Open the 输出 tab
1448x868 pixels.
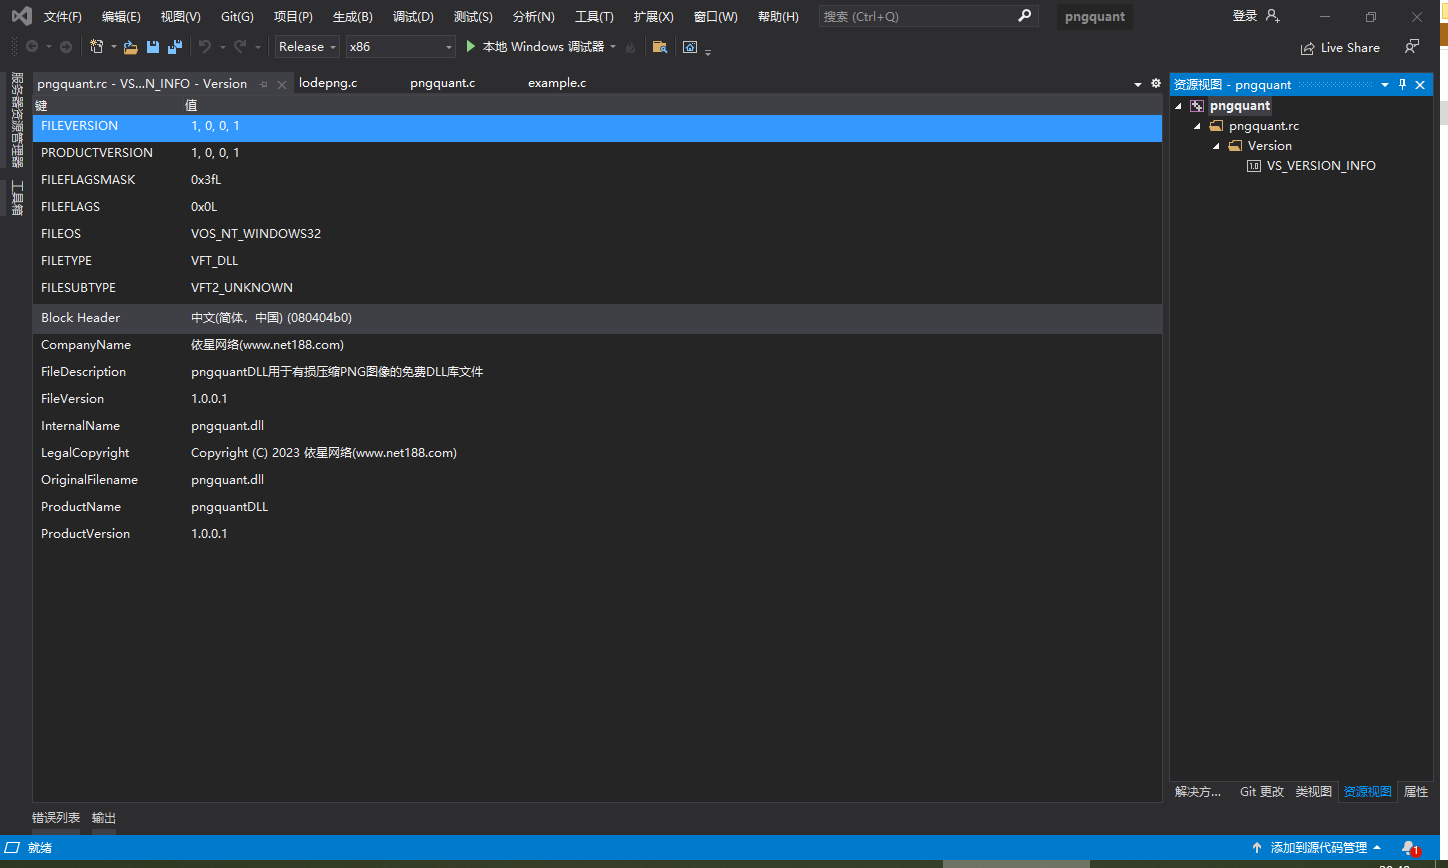(104, 818)
